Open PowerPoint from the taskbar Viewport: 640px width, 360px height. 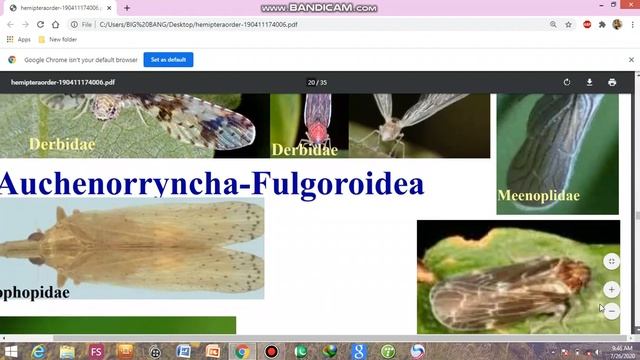click(x=213, y=351)
